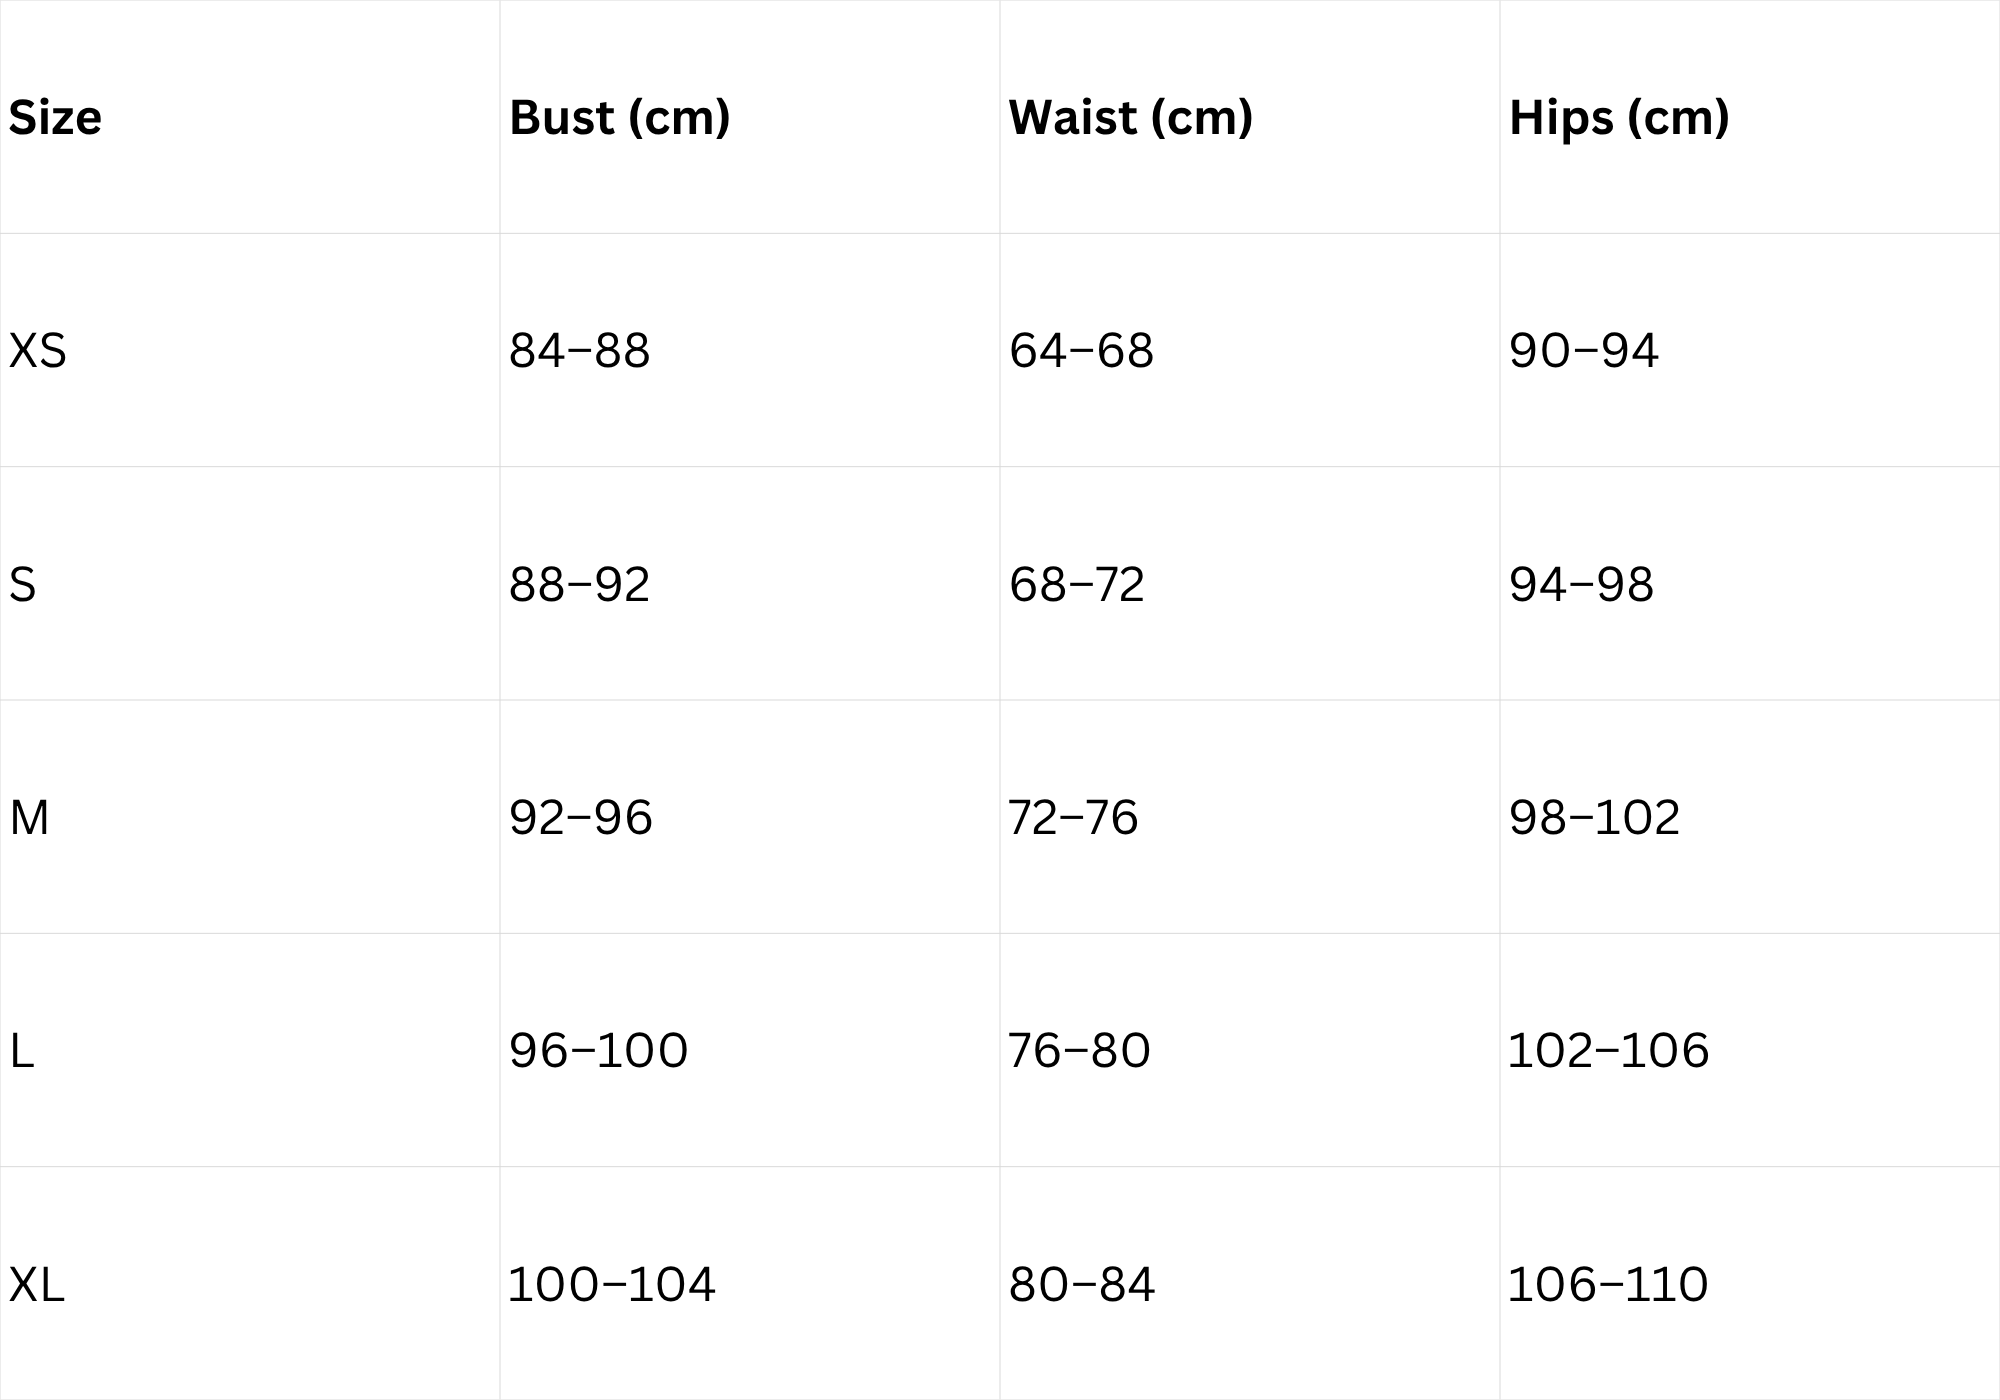The image size is (2000, 1400).
Task: Select the S hips value 94–98
Action: 1581,585
